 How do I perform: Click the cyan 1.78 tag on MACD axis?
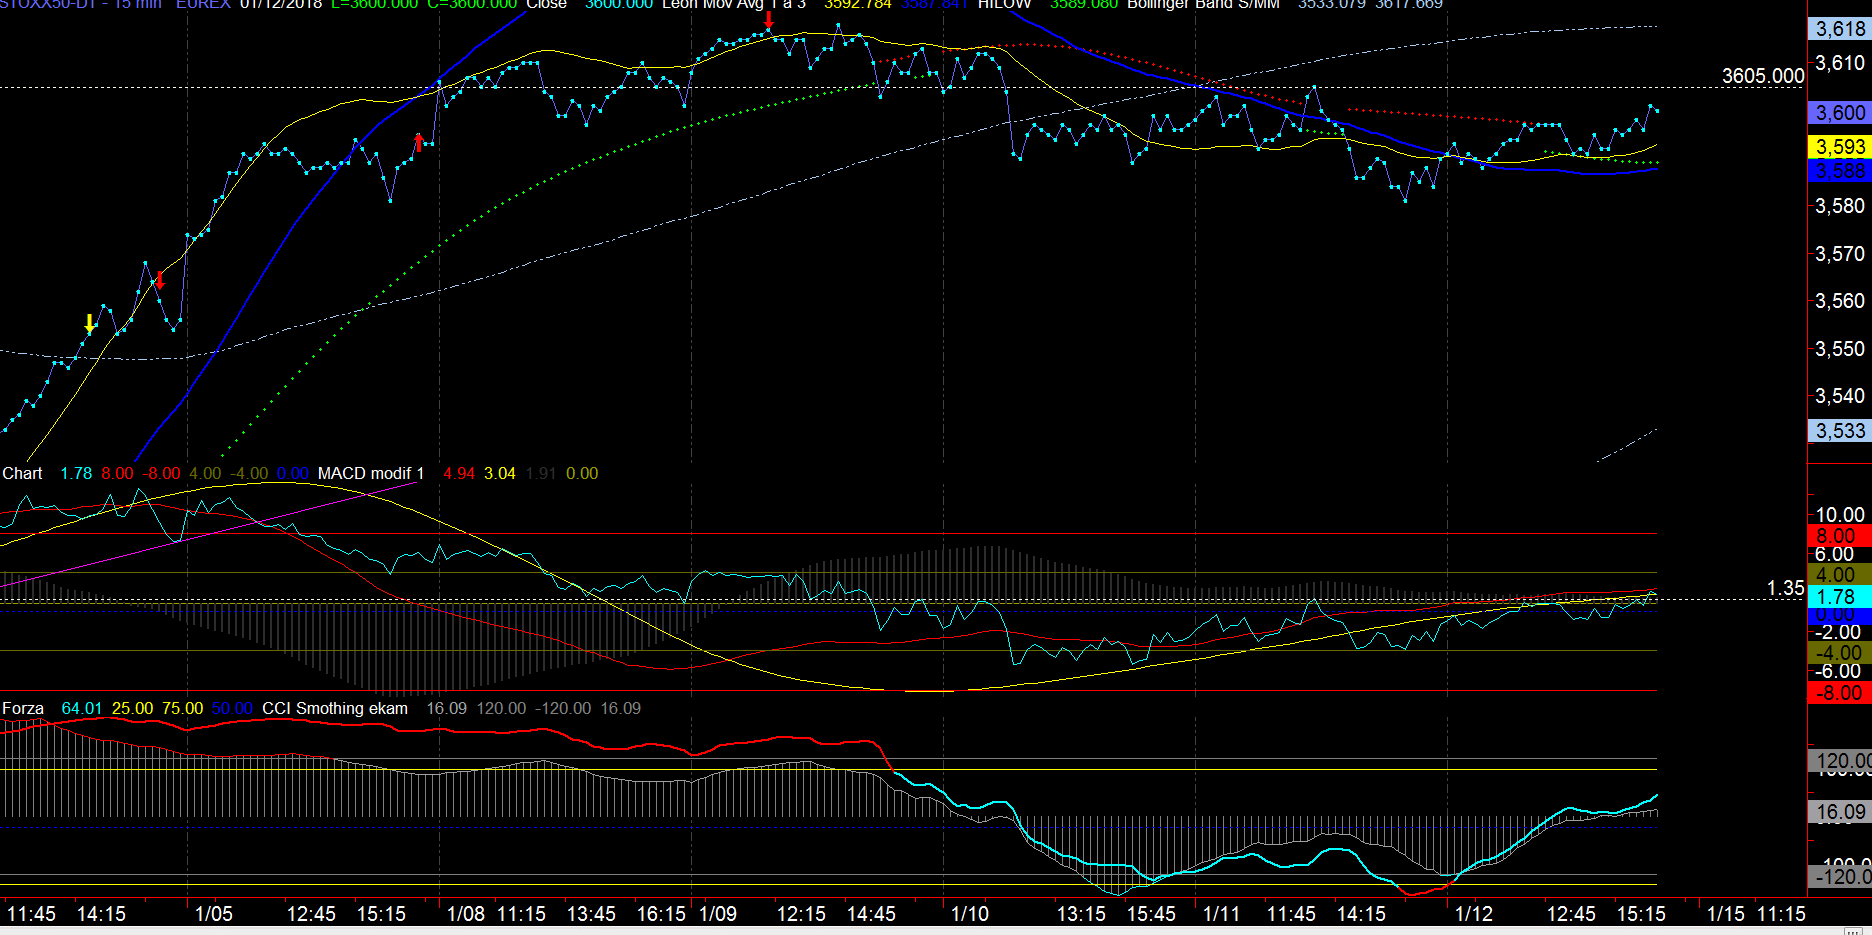point(1840,597)
